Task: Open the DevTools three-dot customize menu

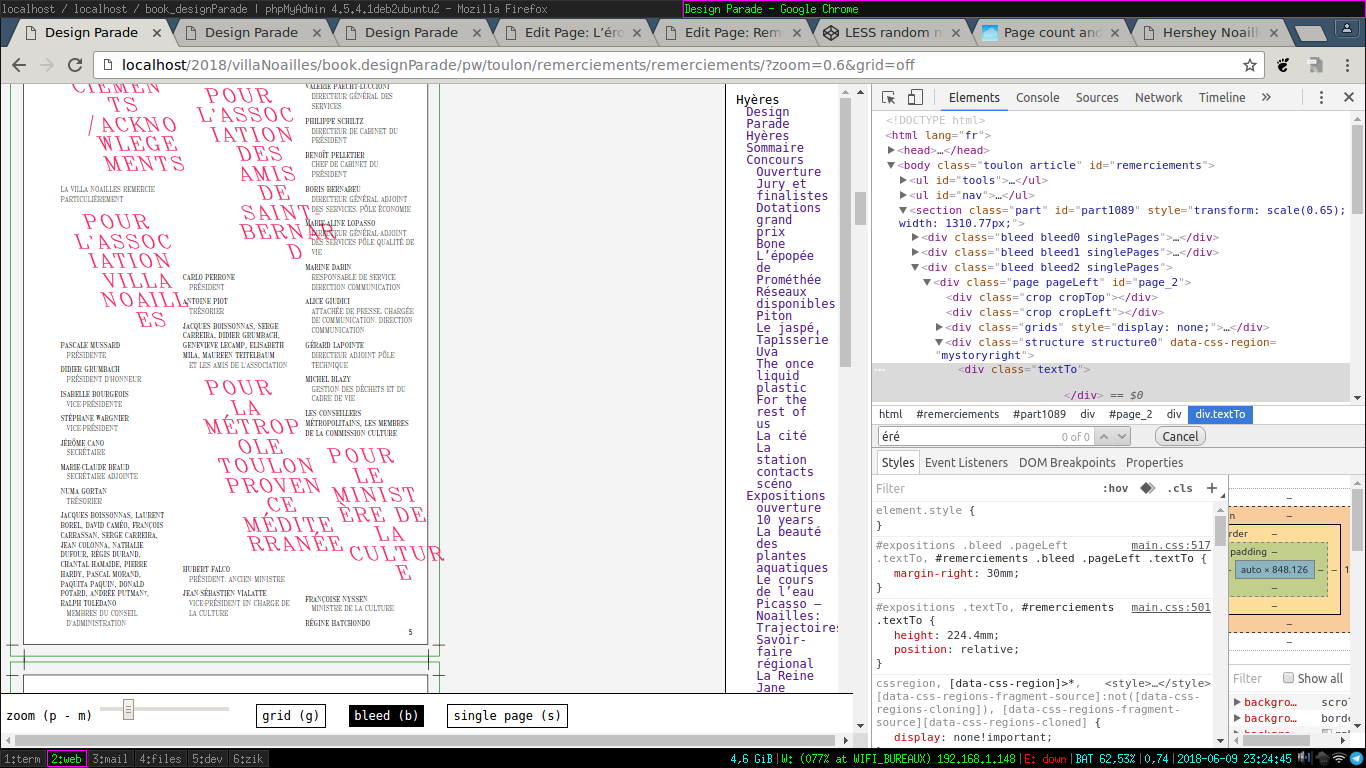Action: [x=1321, y=98]
